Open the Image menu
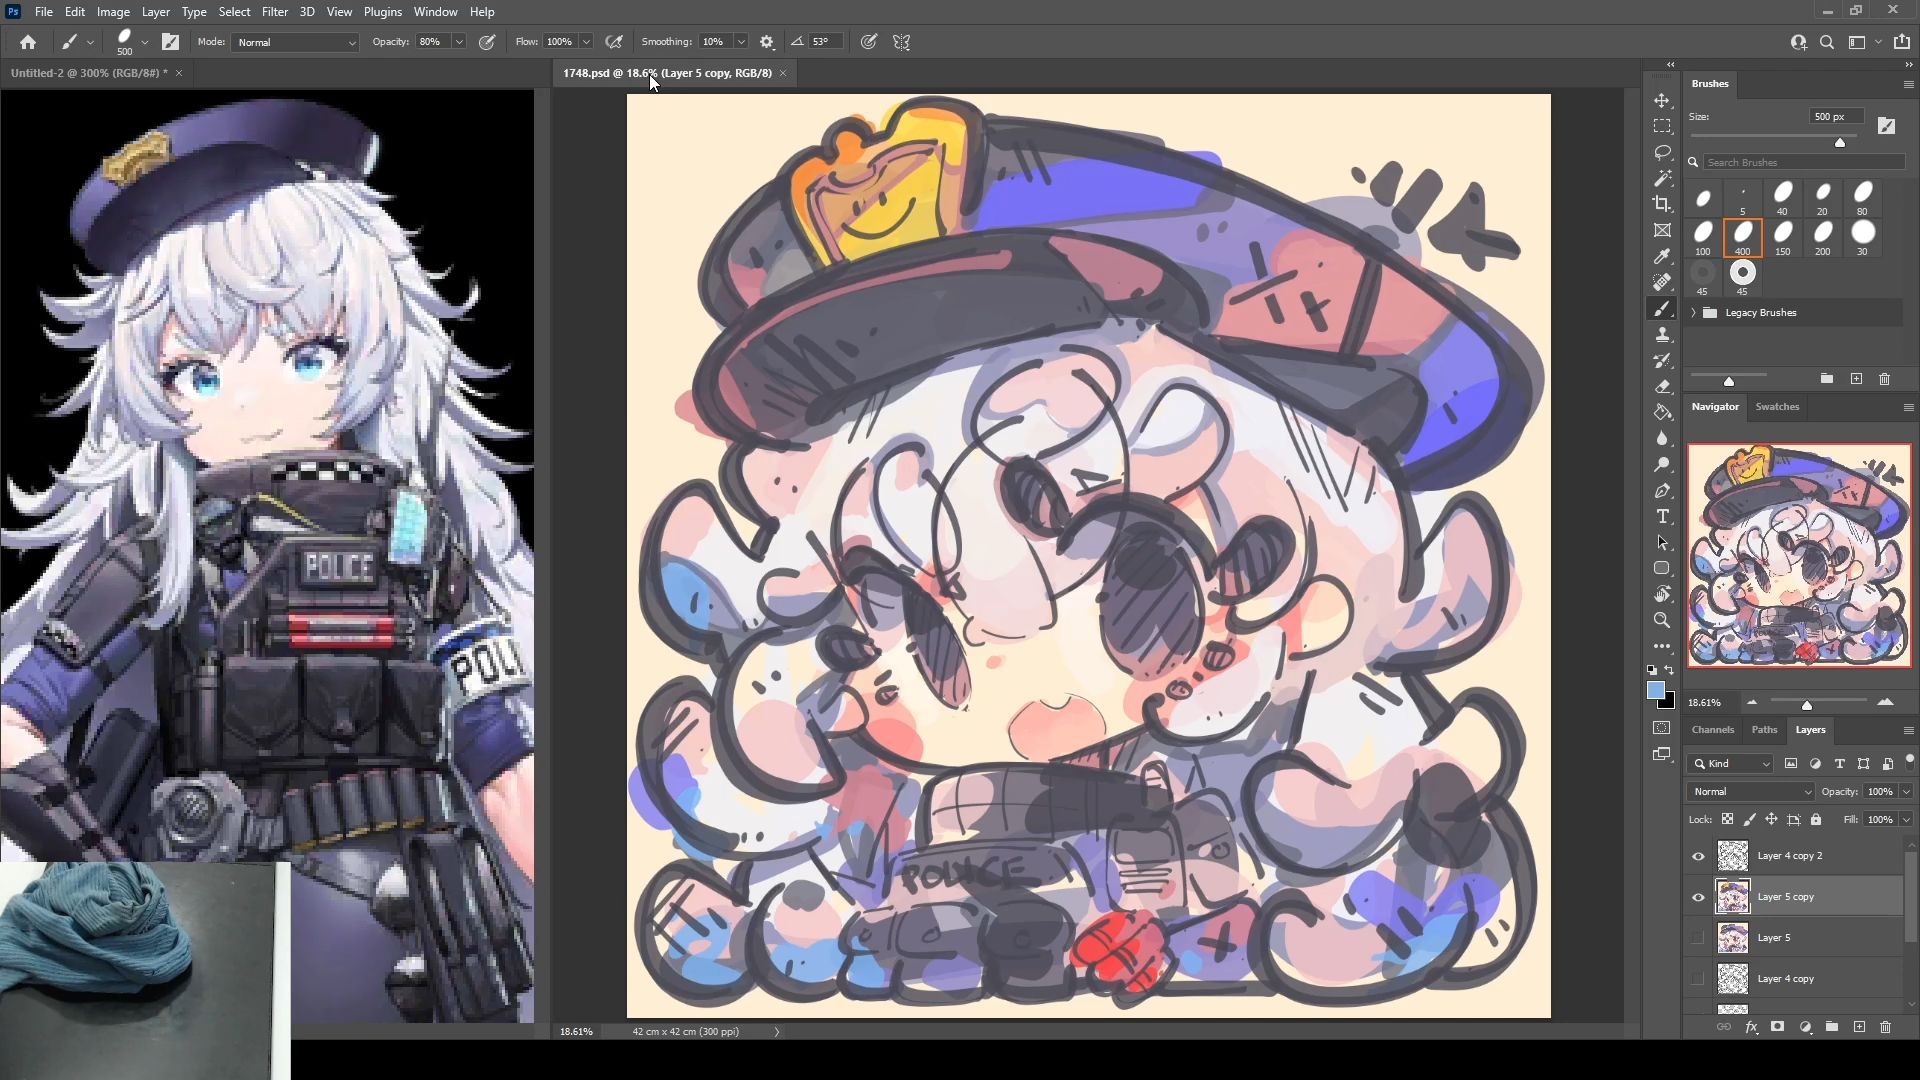The height and width of the screenshot is (1080, 1920). (x=113, y=12)
